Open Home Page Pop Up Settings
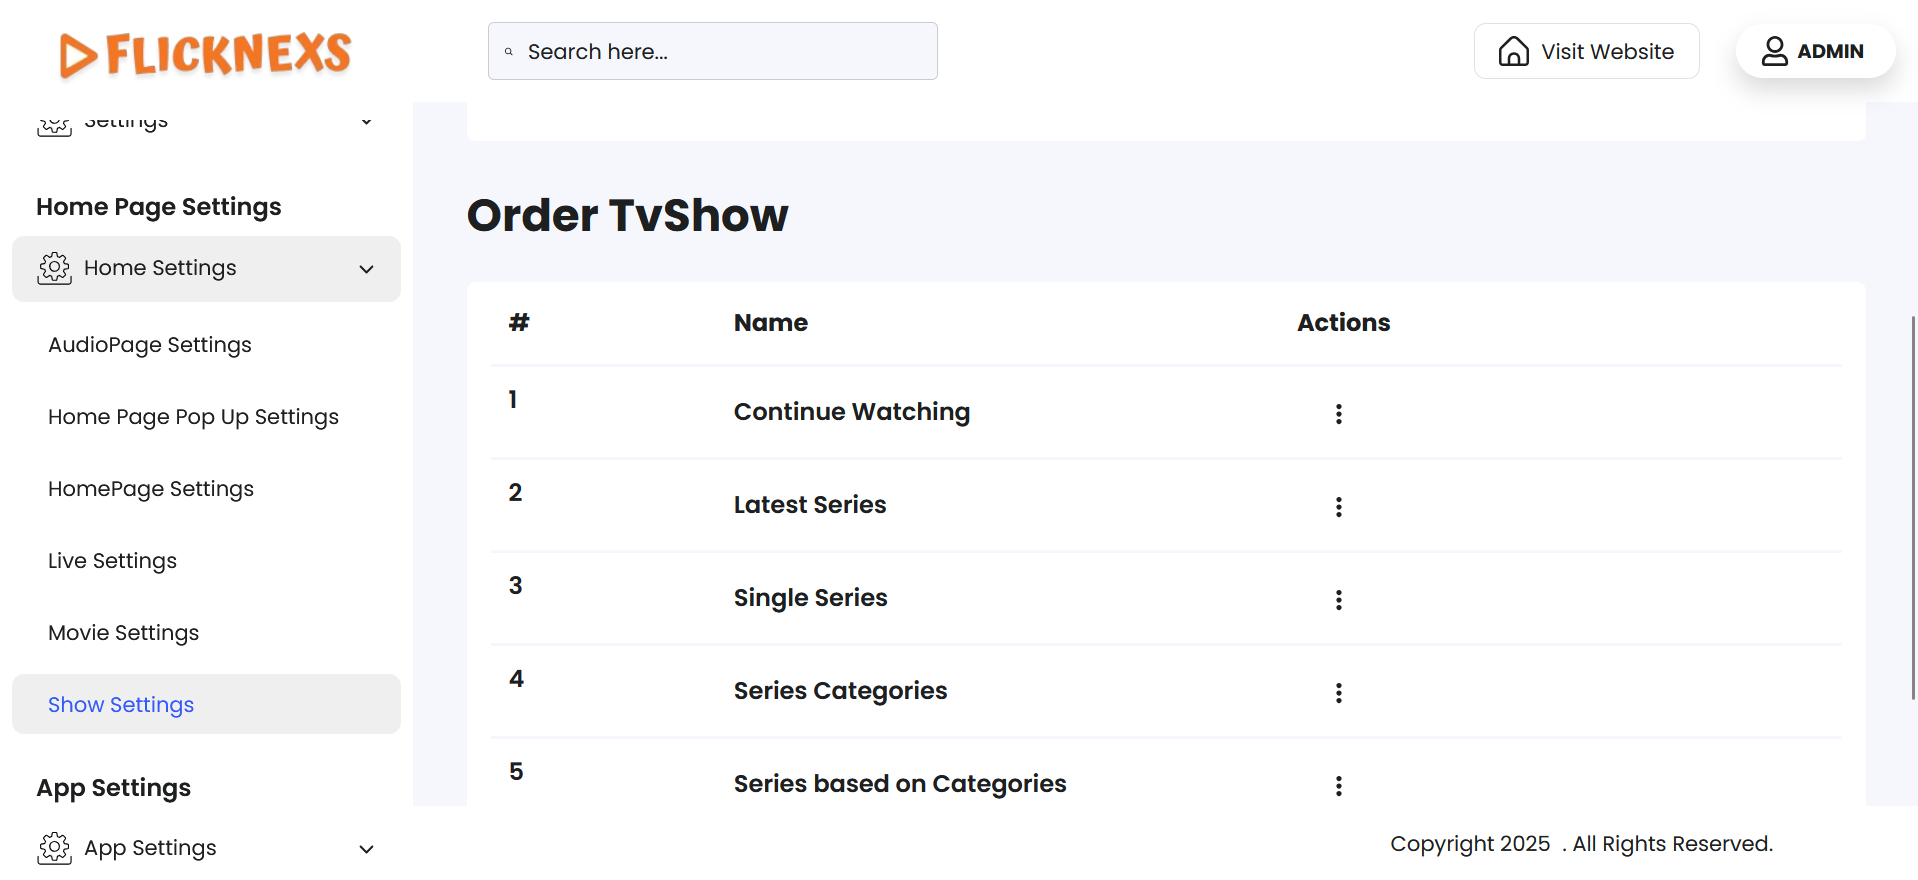 coord(194,417)
